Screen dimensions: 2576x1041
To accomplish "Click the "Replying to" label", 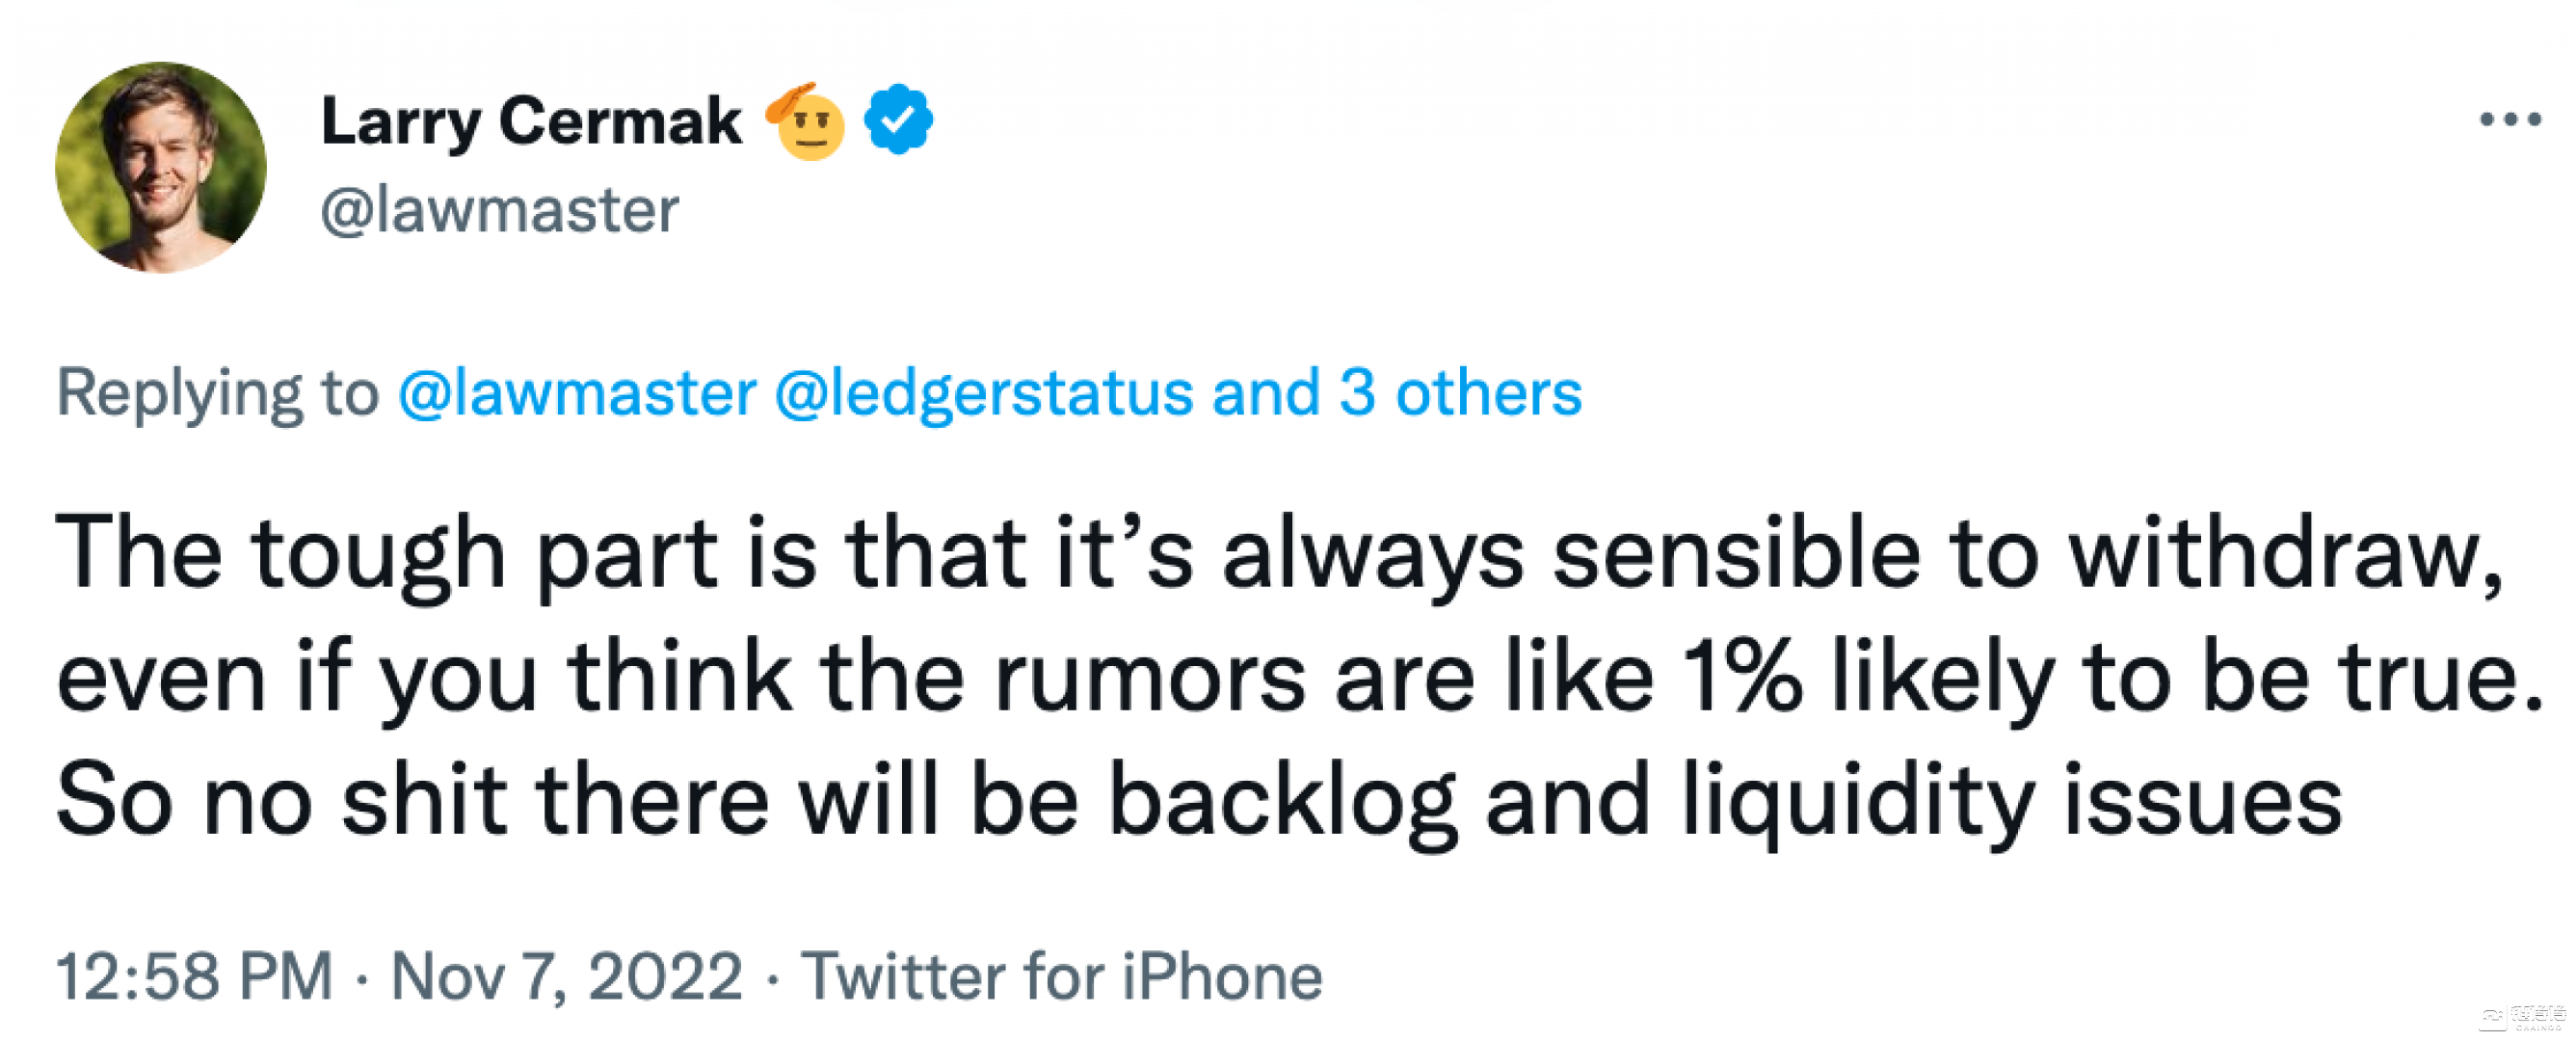I will [217, 392].
